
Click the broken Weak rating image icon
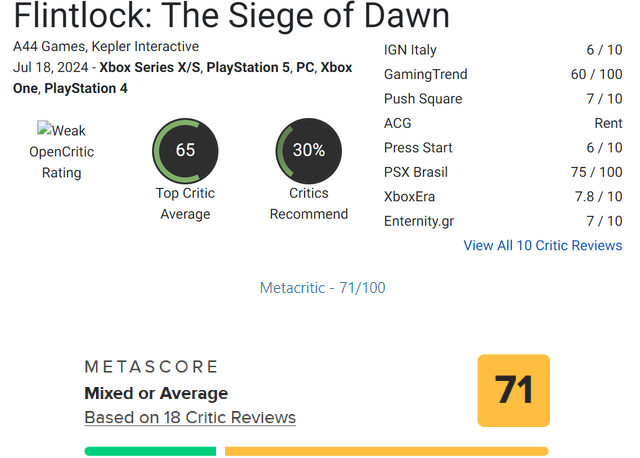44,129
